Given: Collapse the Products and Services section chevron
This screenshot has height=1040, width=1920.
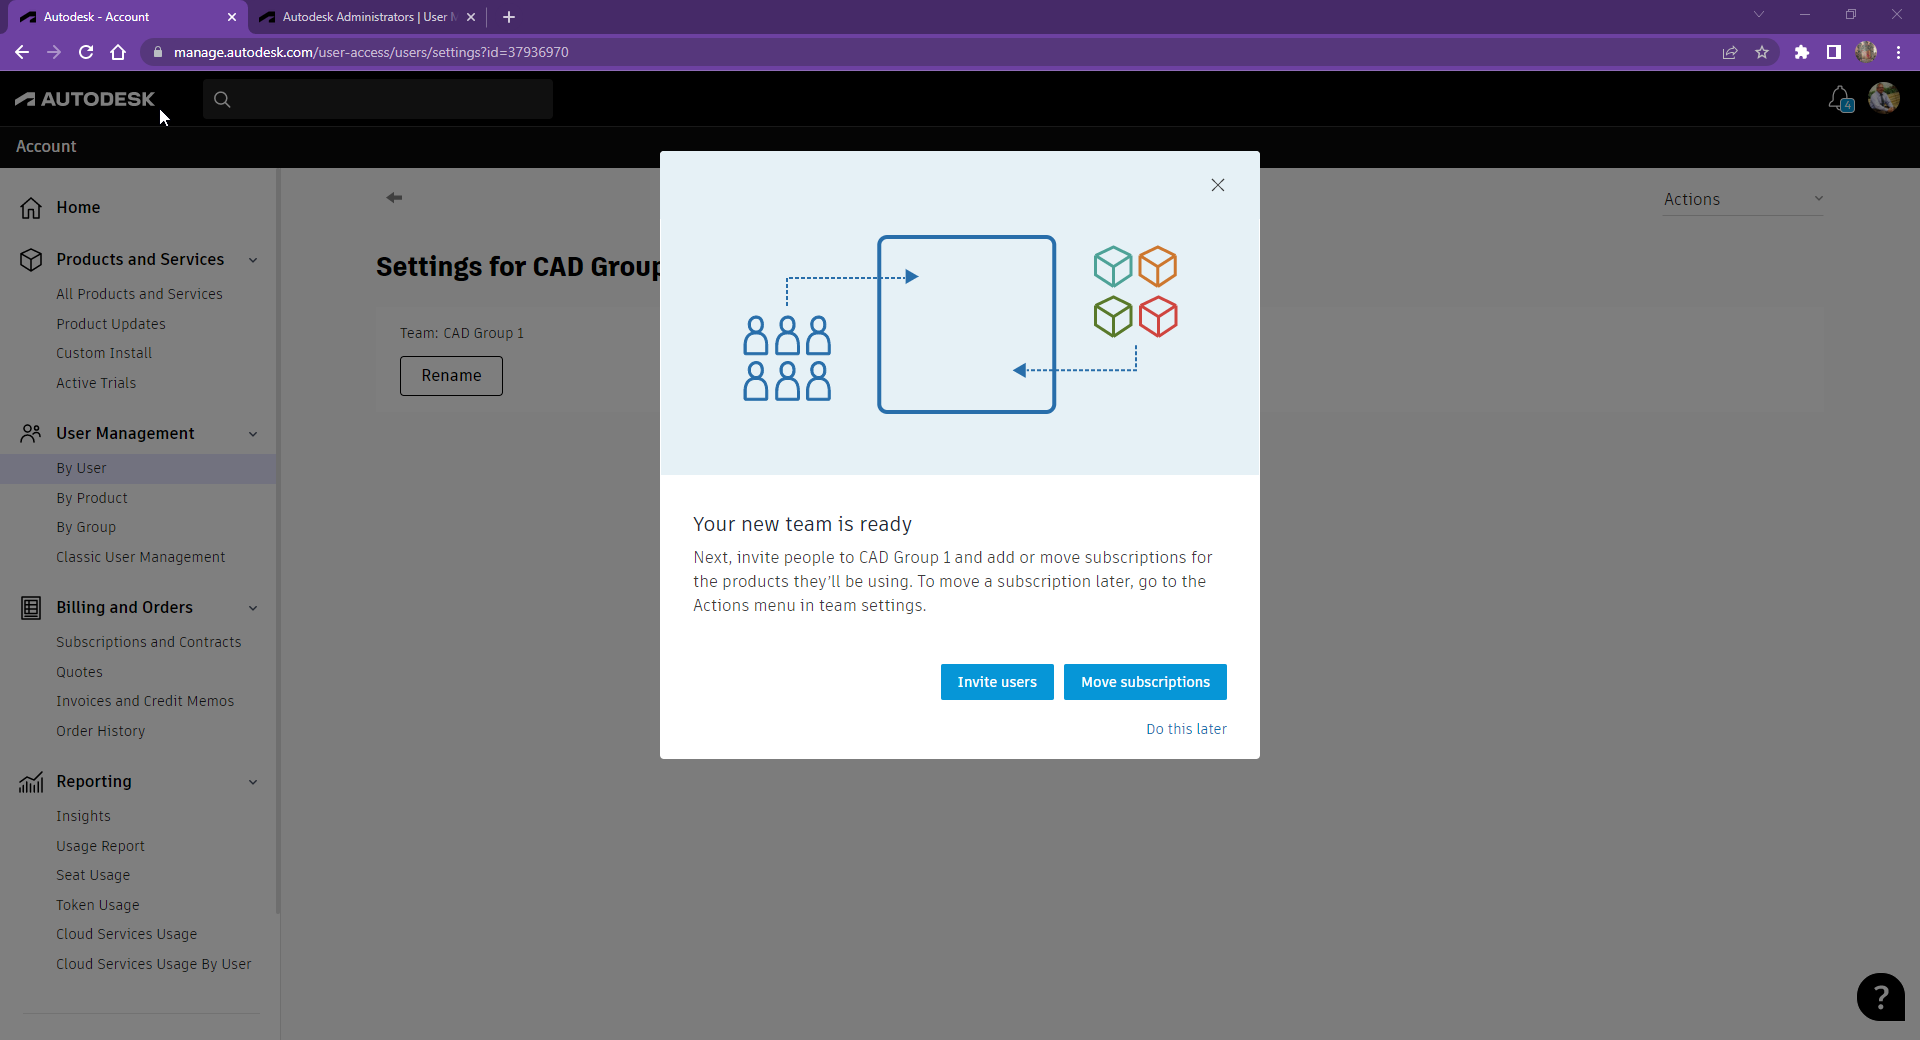Looking at the screenshot, I should [253, 260].
